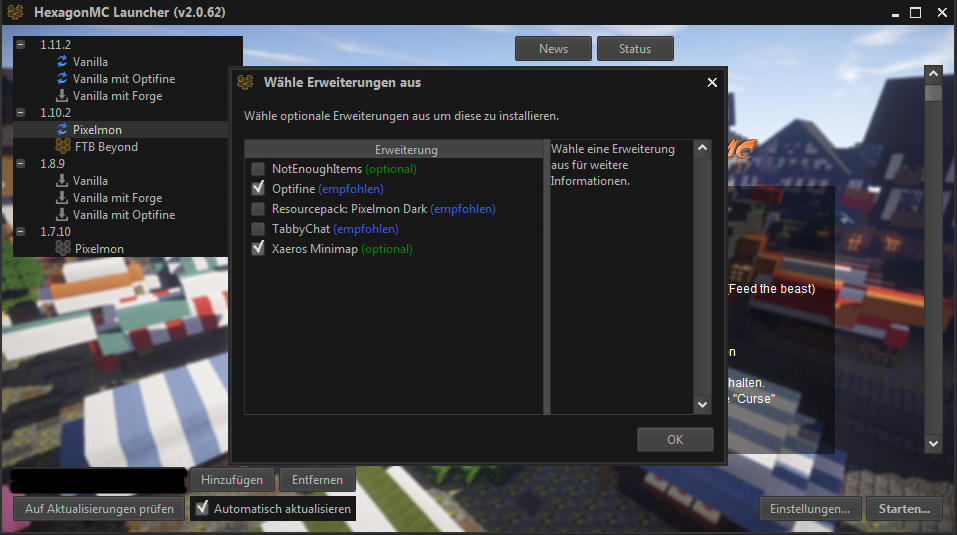Image resolution: width=957 pixels, height=535 pixels.
Task: Collapse the 1.10.2 version group
Action: point(21,113)
